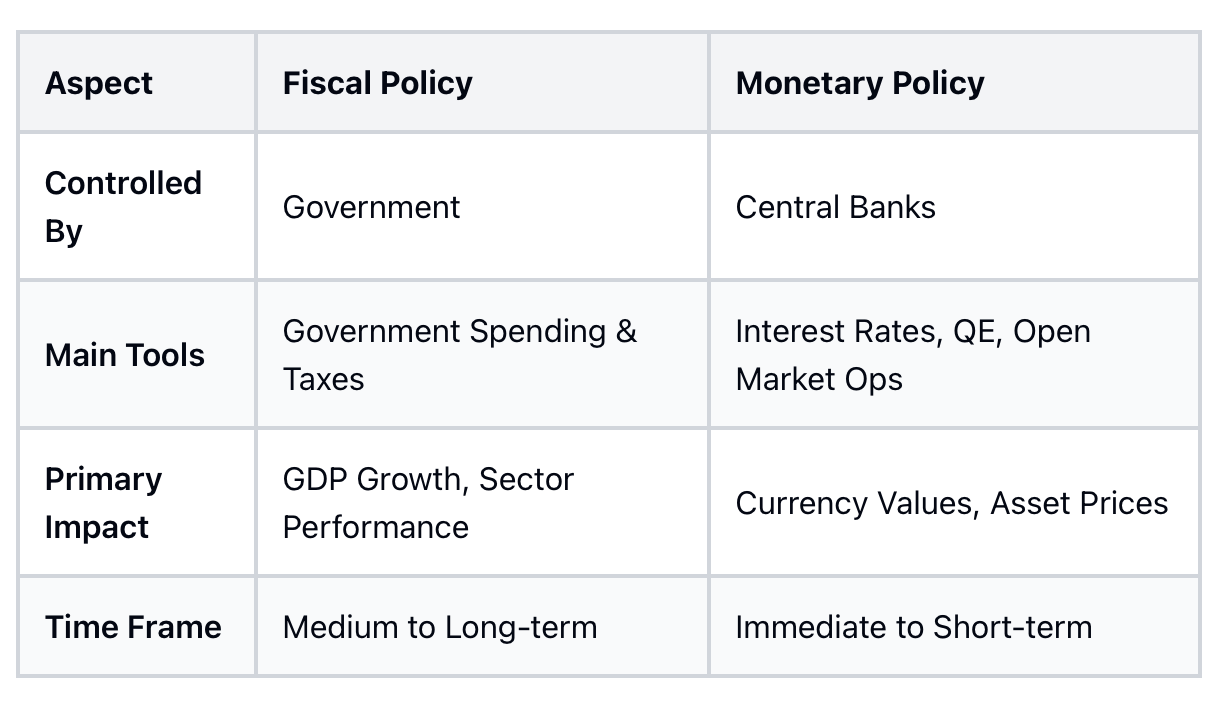Click Interest Rates, QE, Open Market Ops

[x=954, y=354]
